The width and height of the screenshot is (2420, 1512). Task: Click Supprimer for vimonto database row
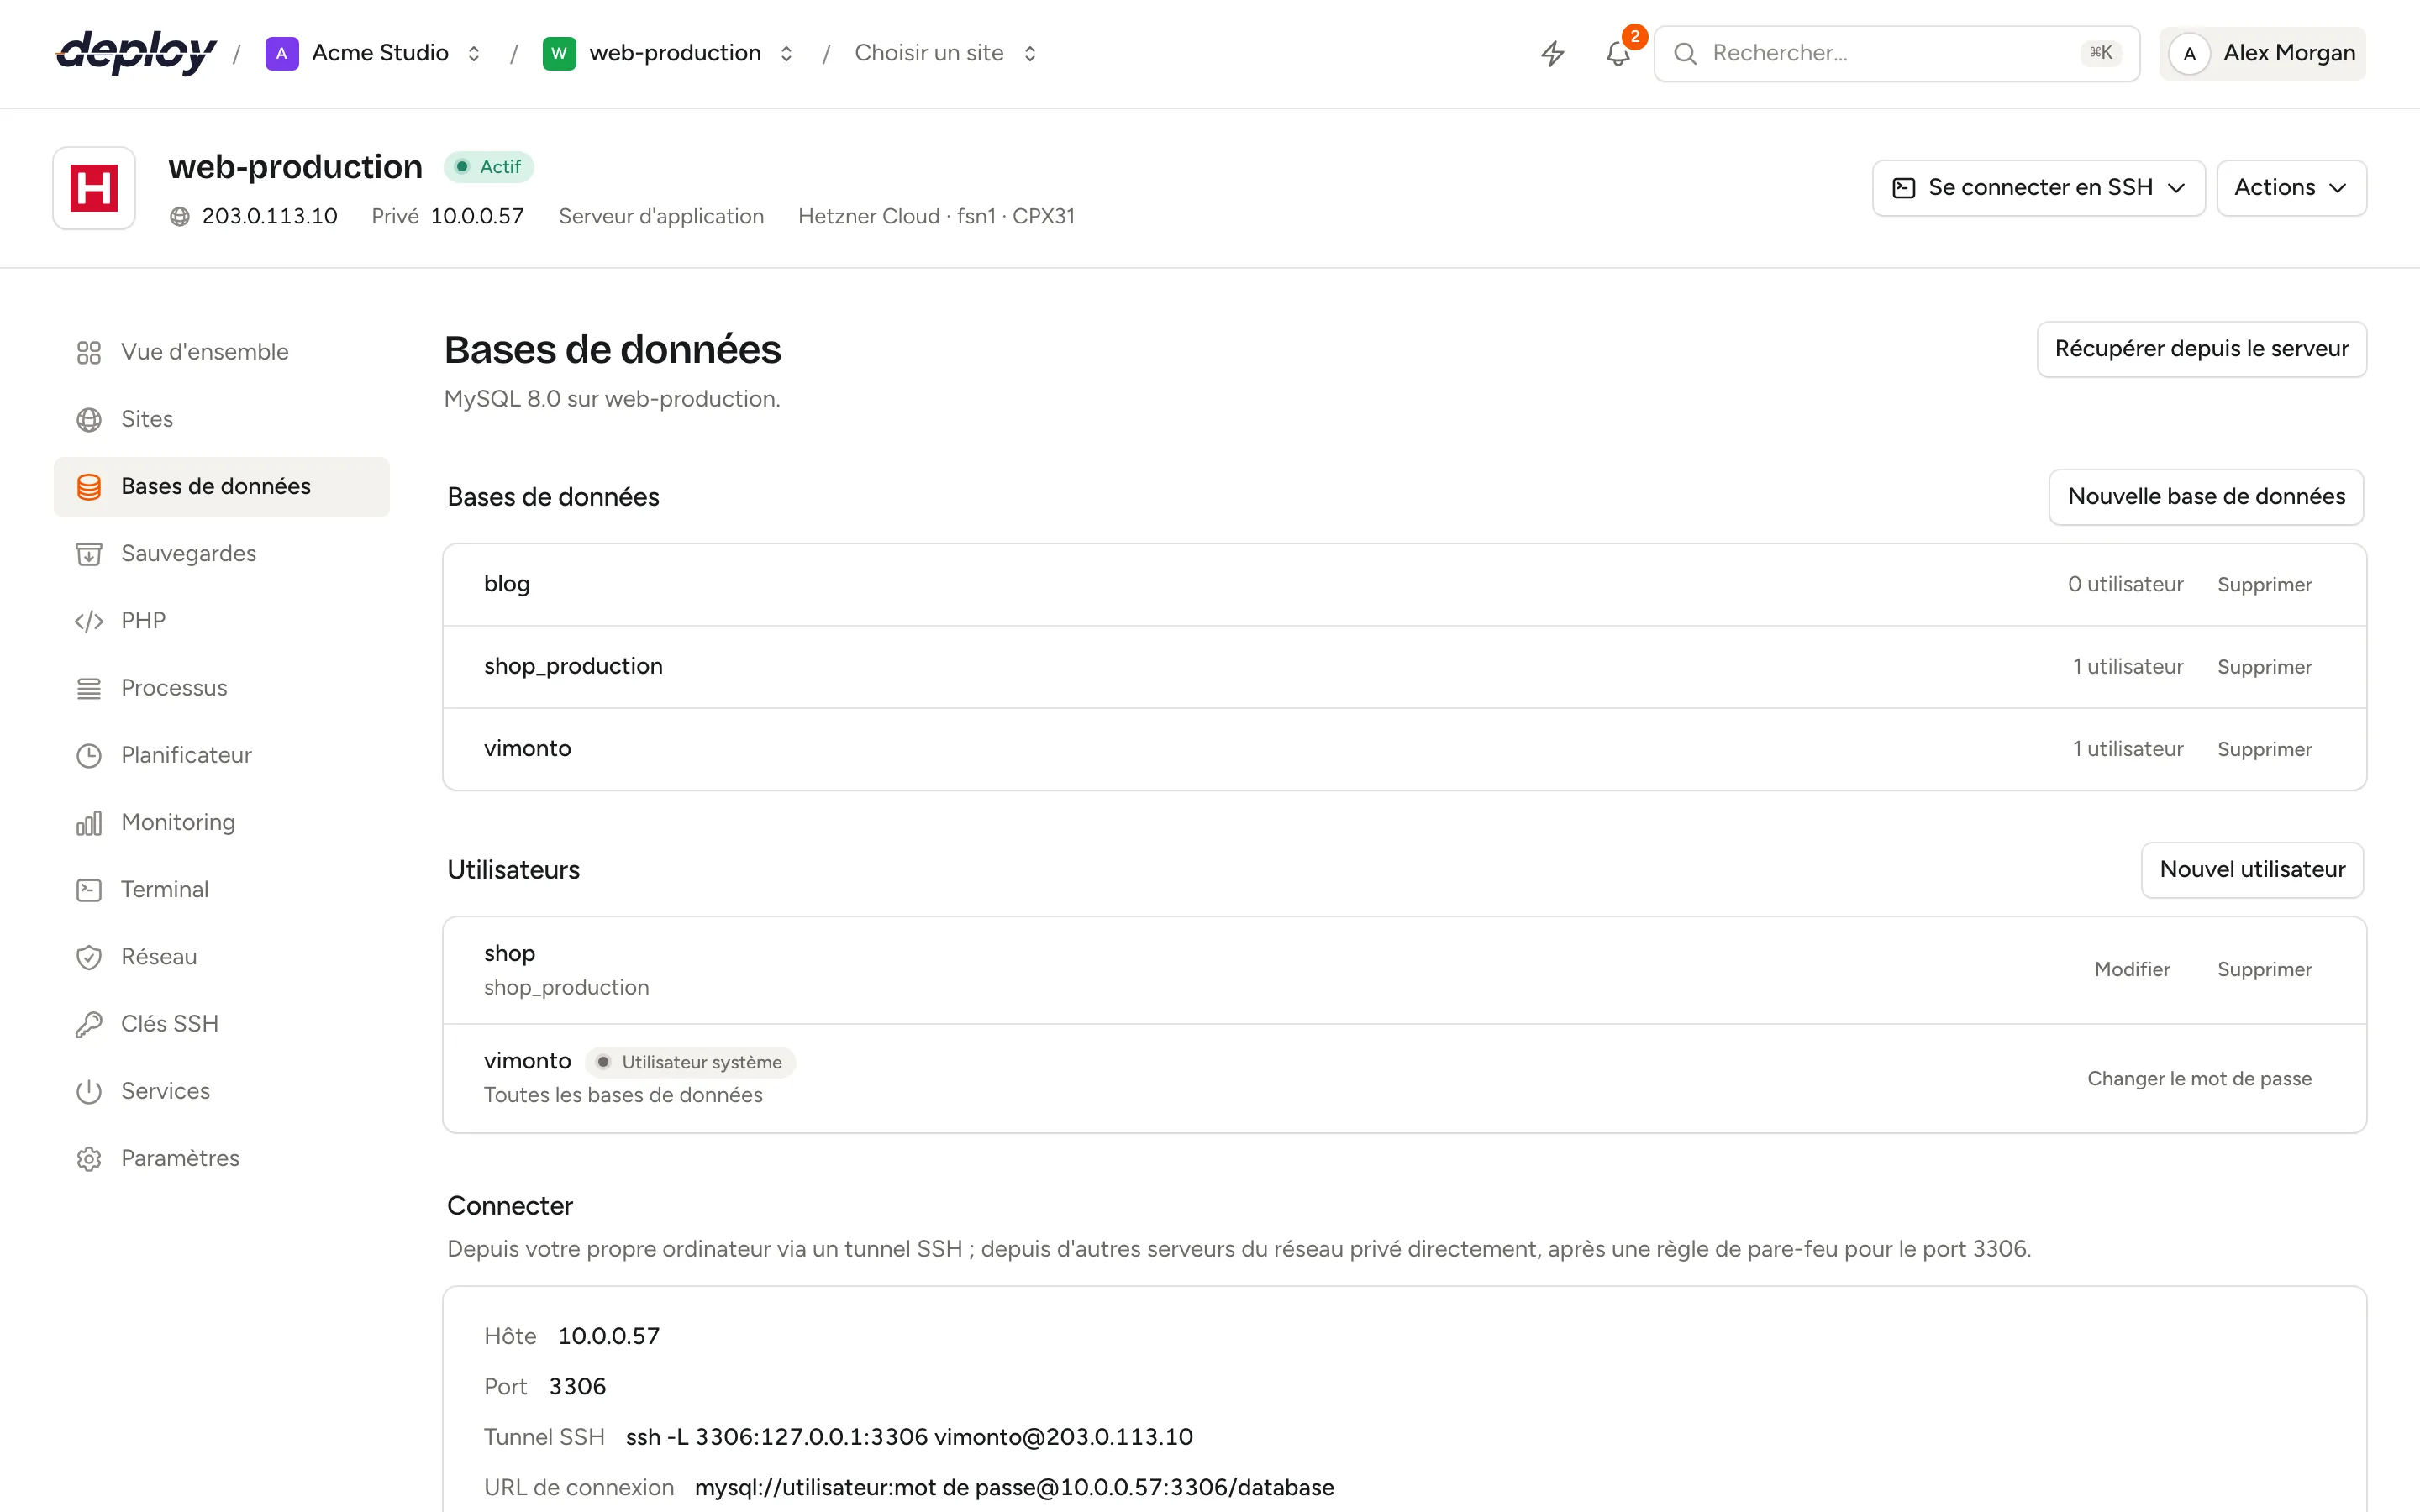pyautogui.click(x=2264, y=749)
